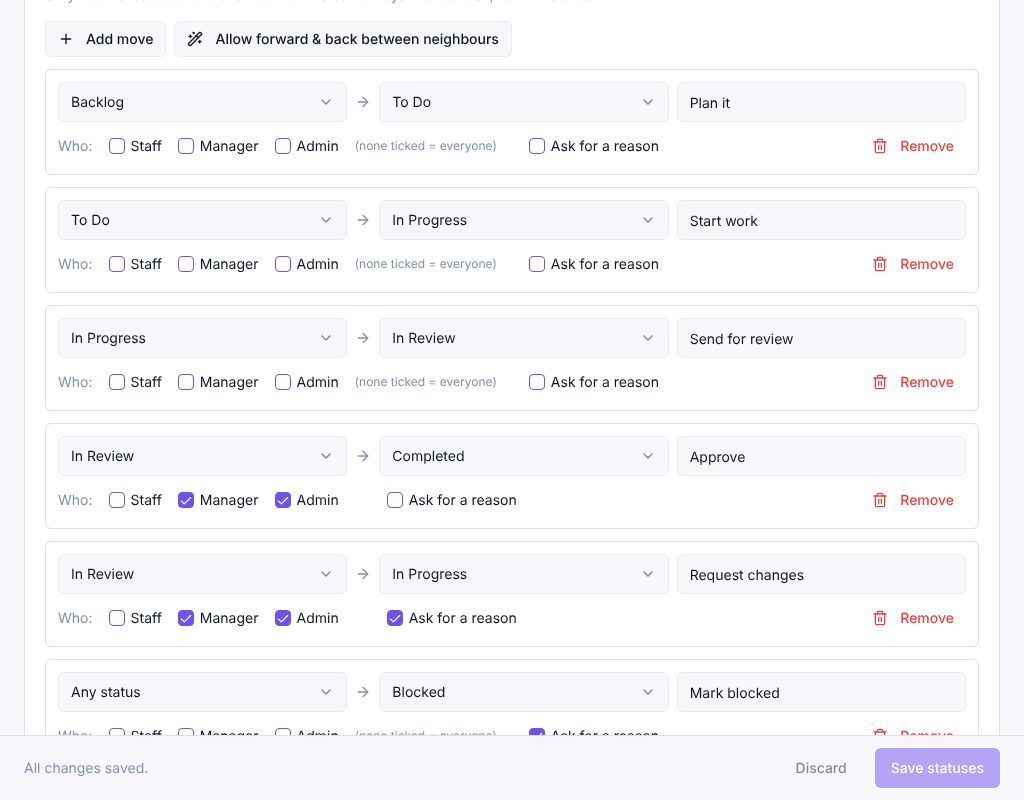Click the Add move button

click(x=105, y=39)
